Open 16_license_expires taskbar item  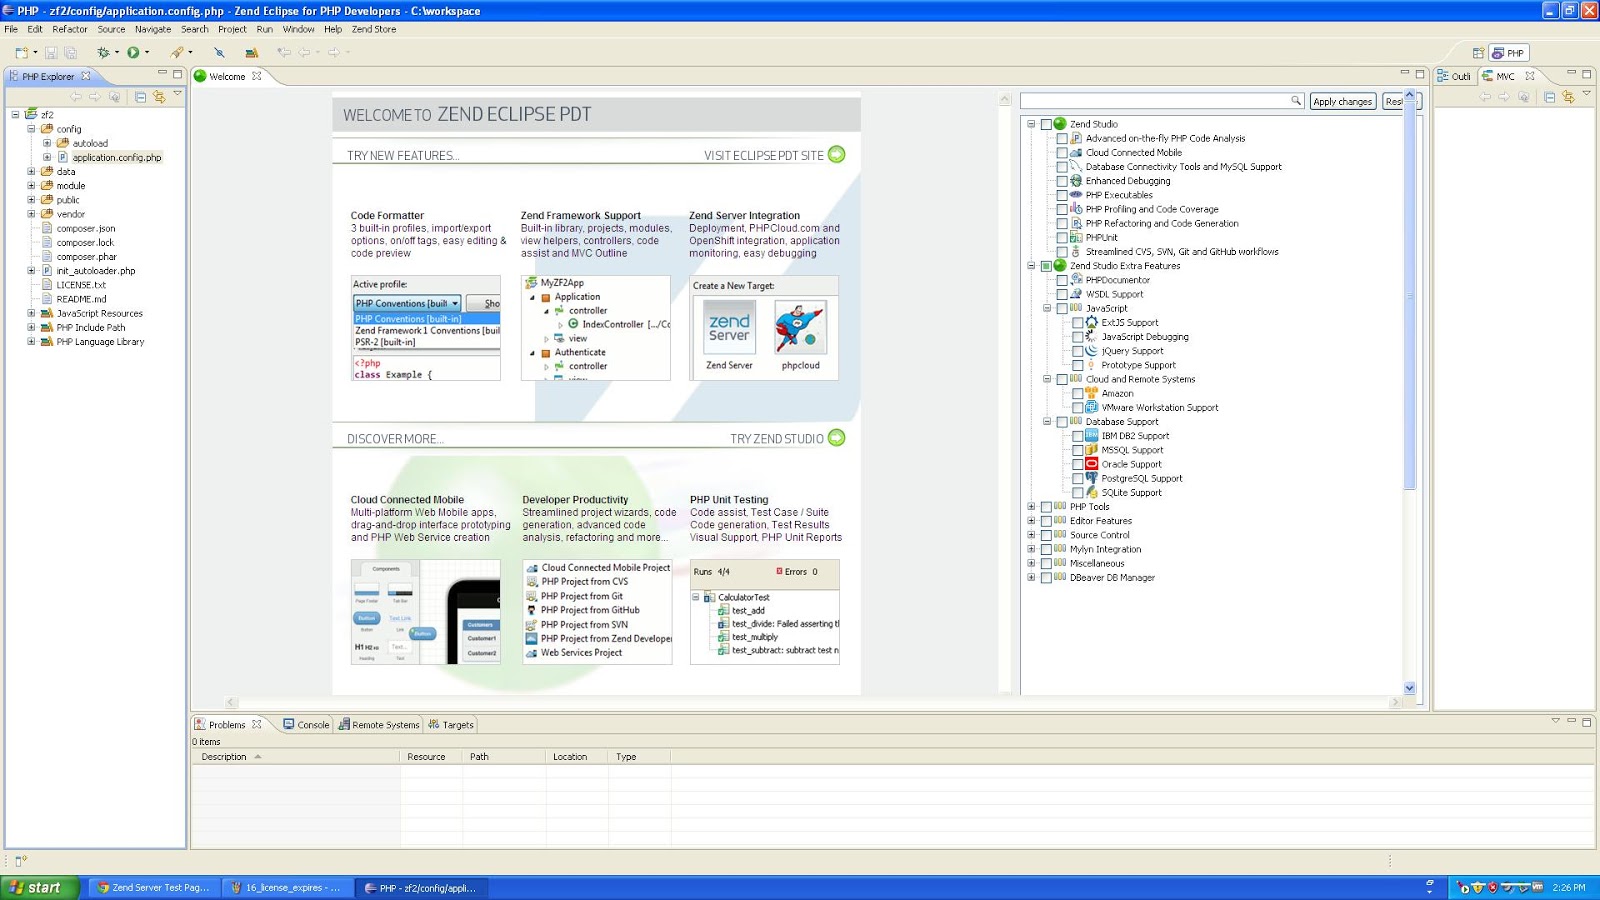coord(287,888)
